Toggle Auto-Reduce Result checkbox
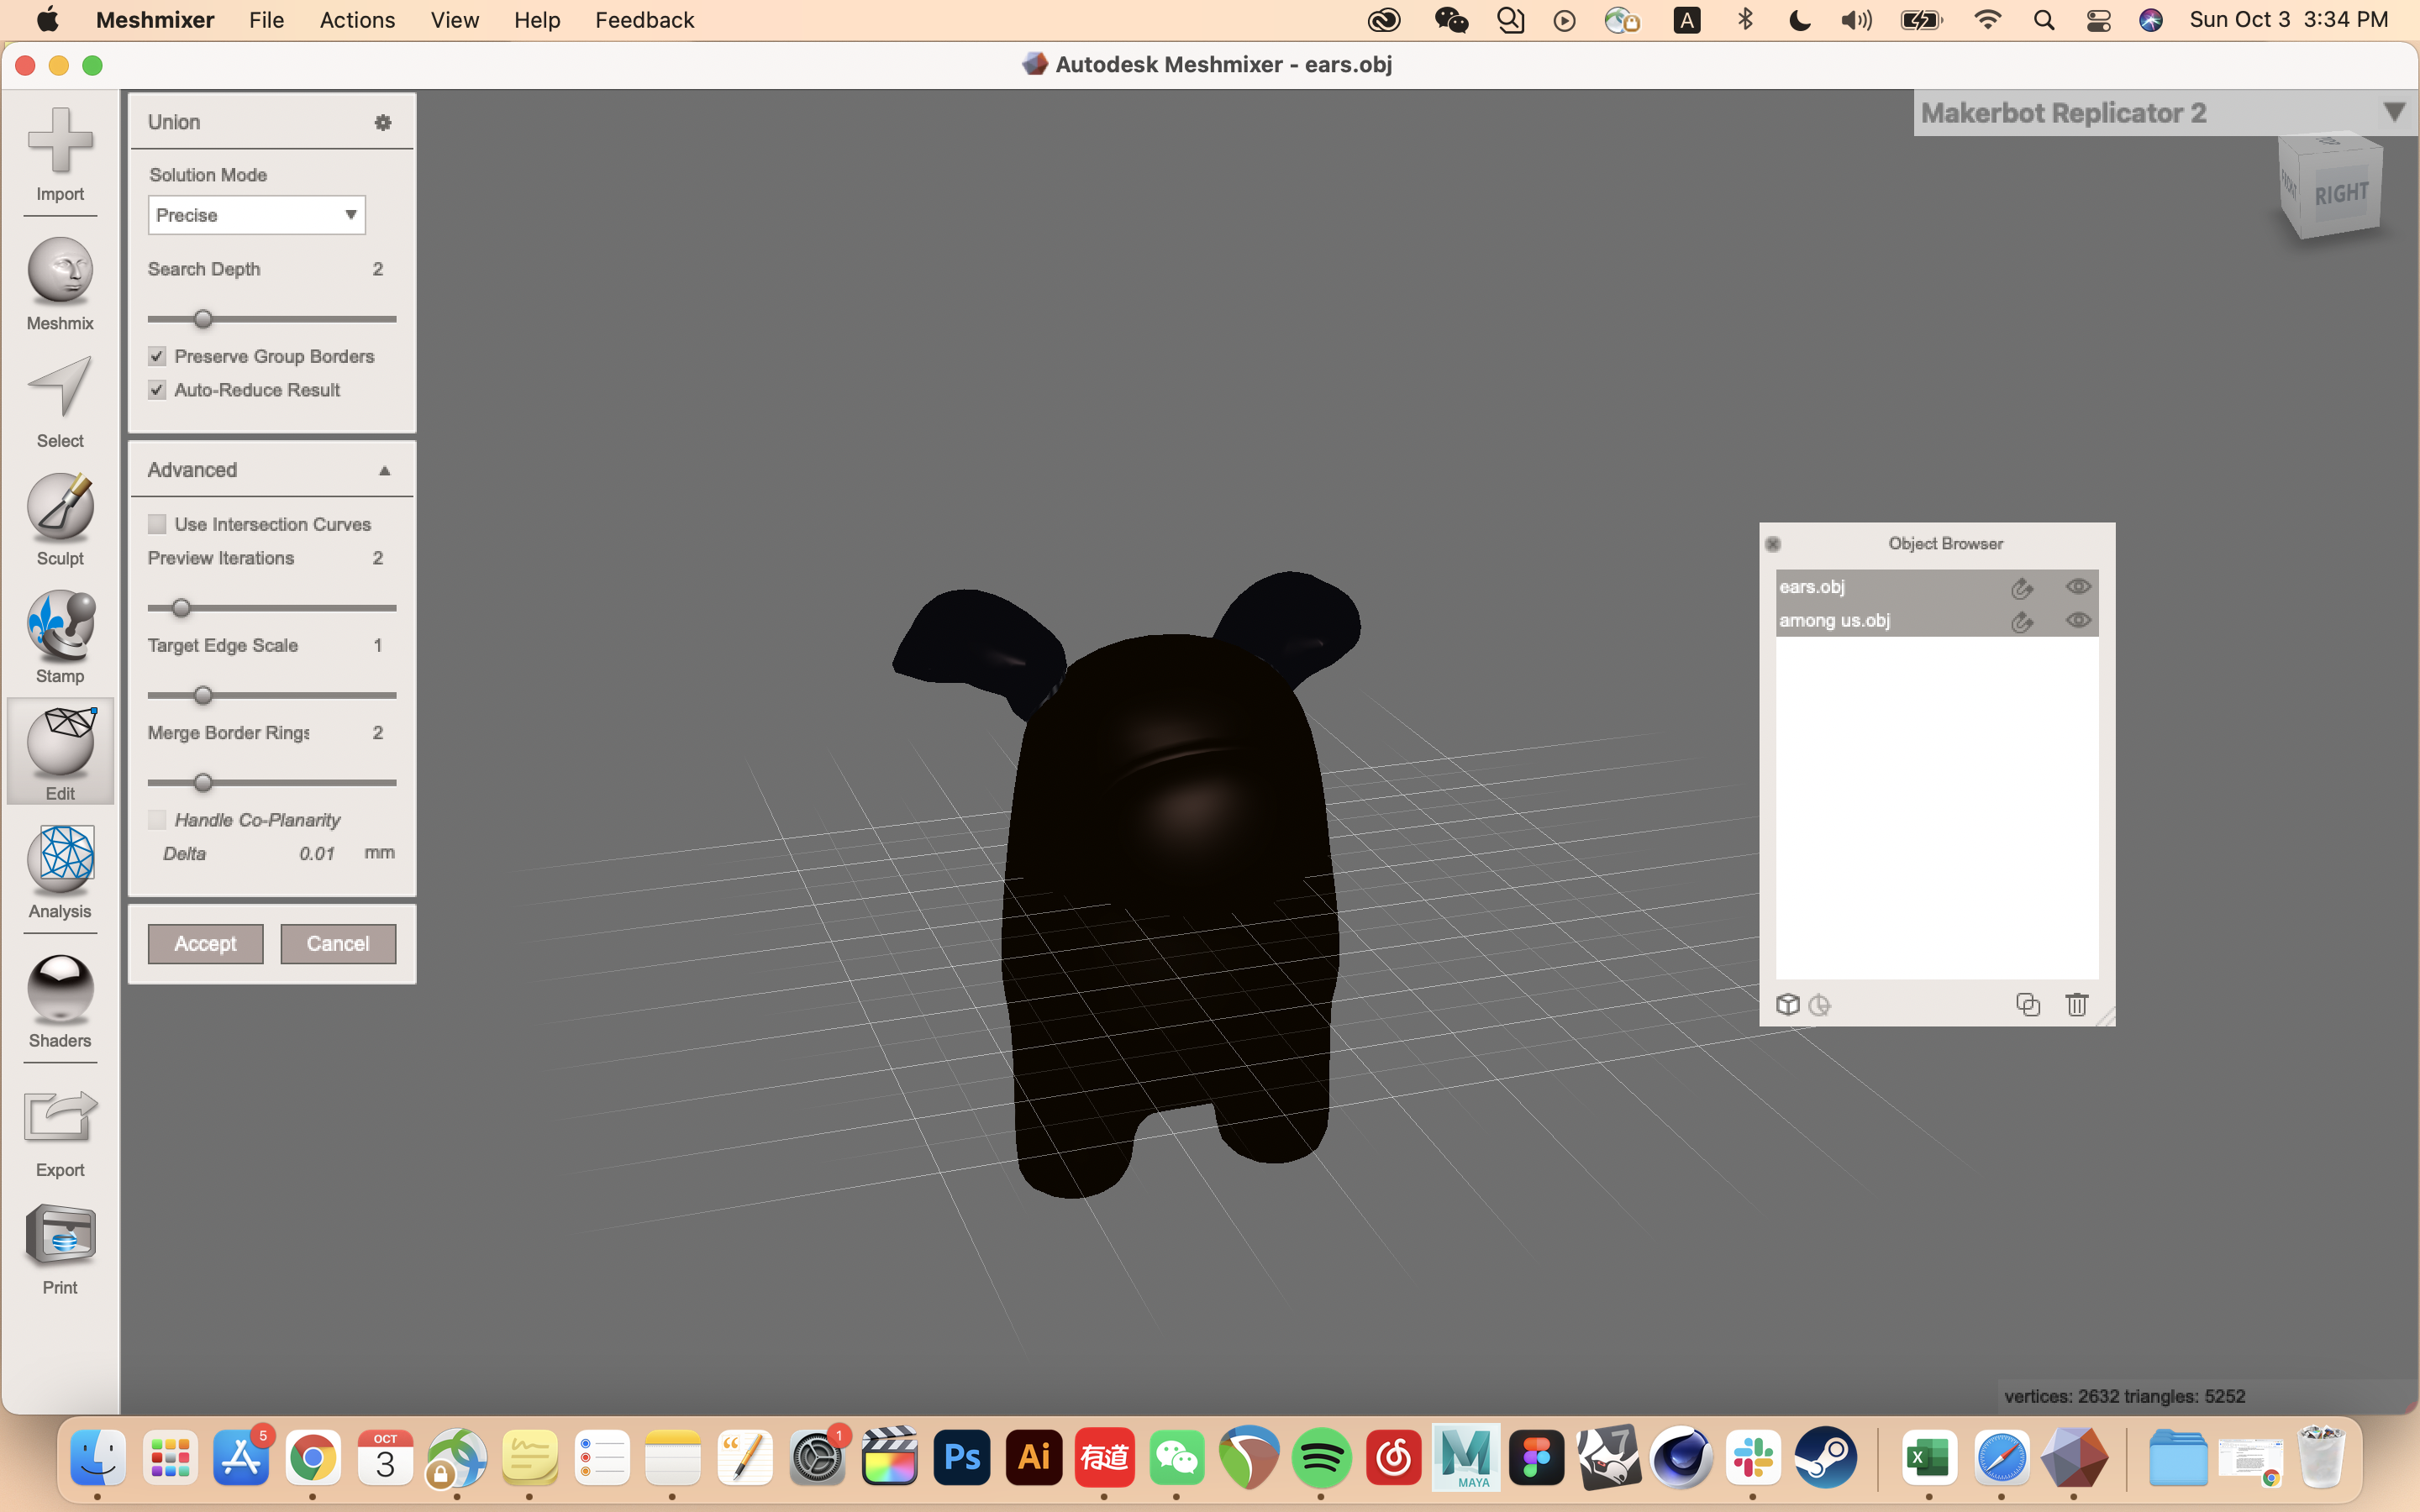 [x=157, y=390]
